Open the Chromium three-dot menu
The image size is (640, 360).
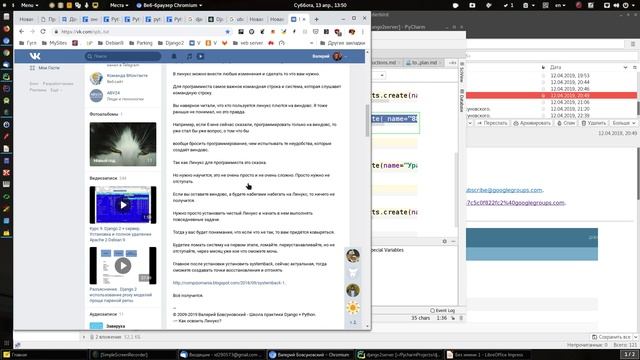[362, 31]
